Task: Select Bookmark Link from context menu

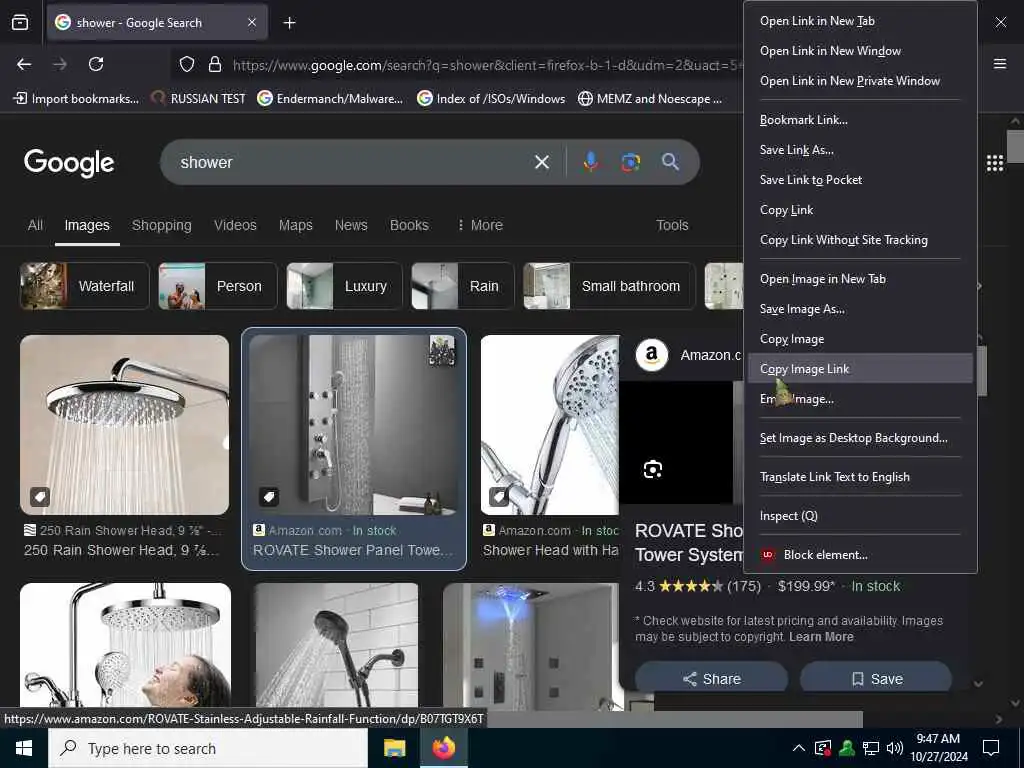Action: pyautogui.click(x=860, y=120)
